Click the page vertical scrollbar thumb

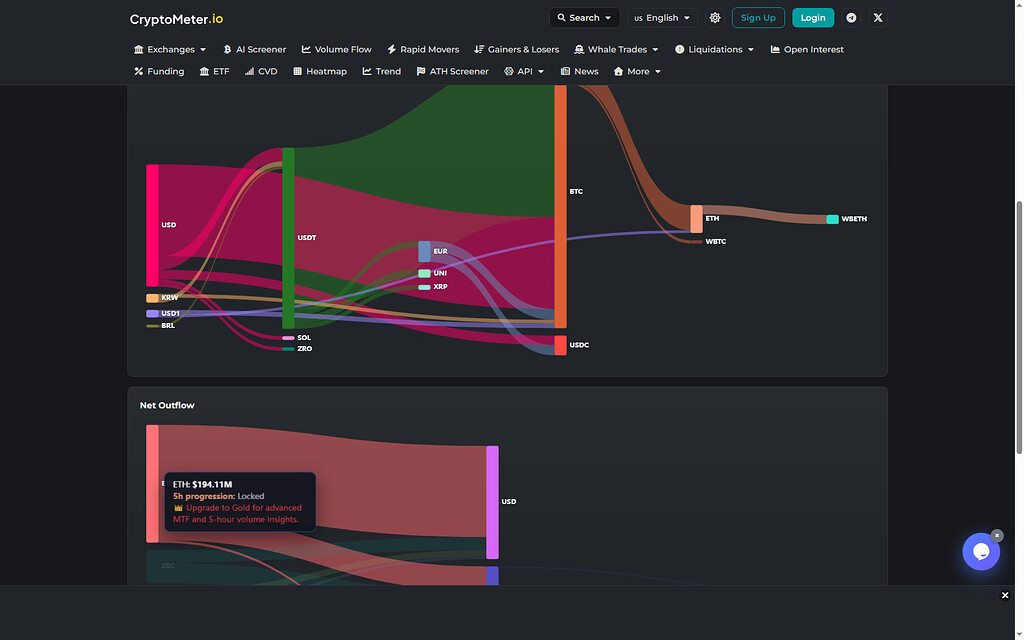tap(1019, 327)
